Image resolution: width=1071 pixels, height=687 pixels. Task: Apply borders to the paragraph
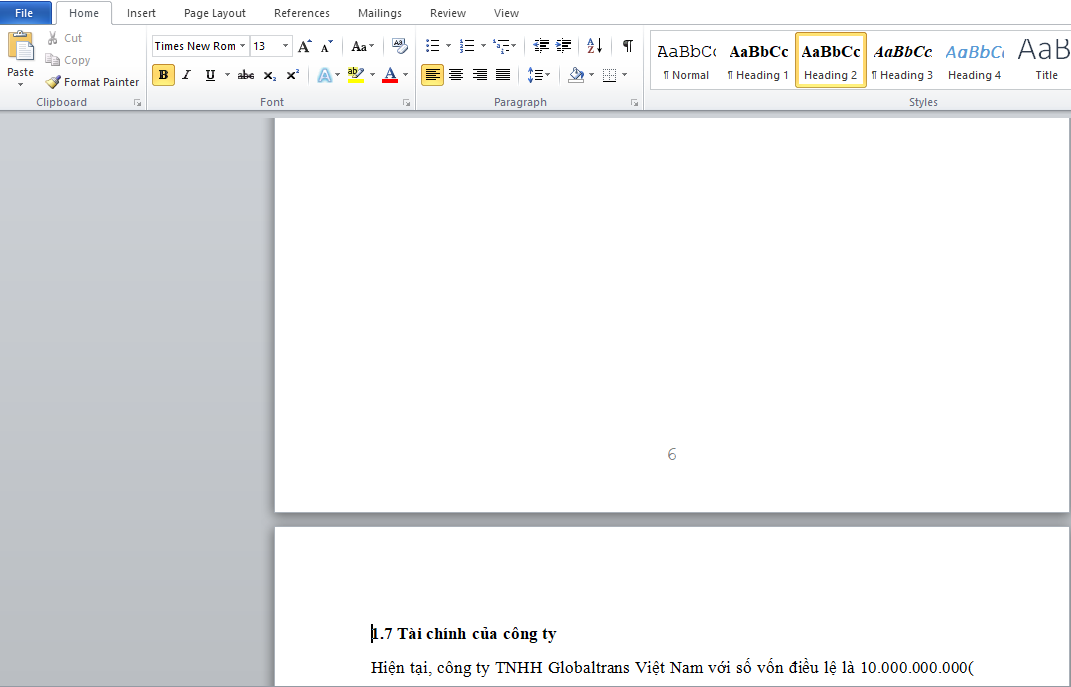coord(610,75)
